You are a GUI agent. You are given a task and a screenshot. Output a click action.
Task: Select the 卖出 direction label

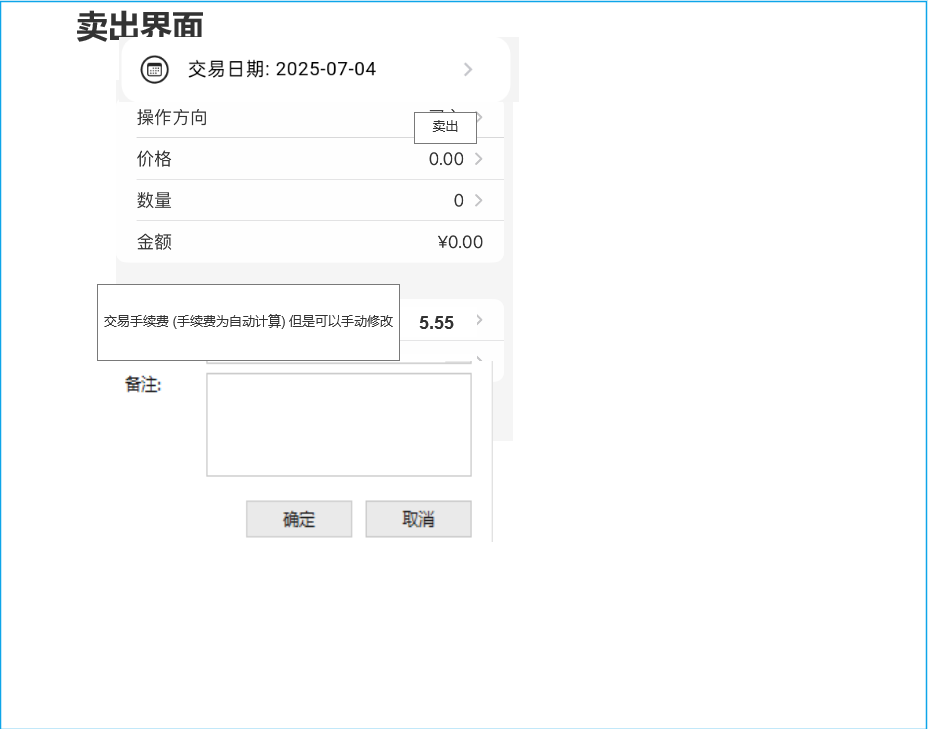[x=445, y=127]
